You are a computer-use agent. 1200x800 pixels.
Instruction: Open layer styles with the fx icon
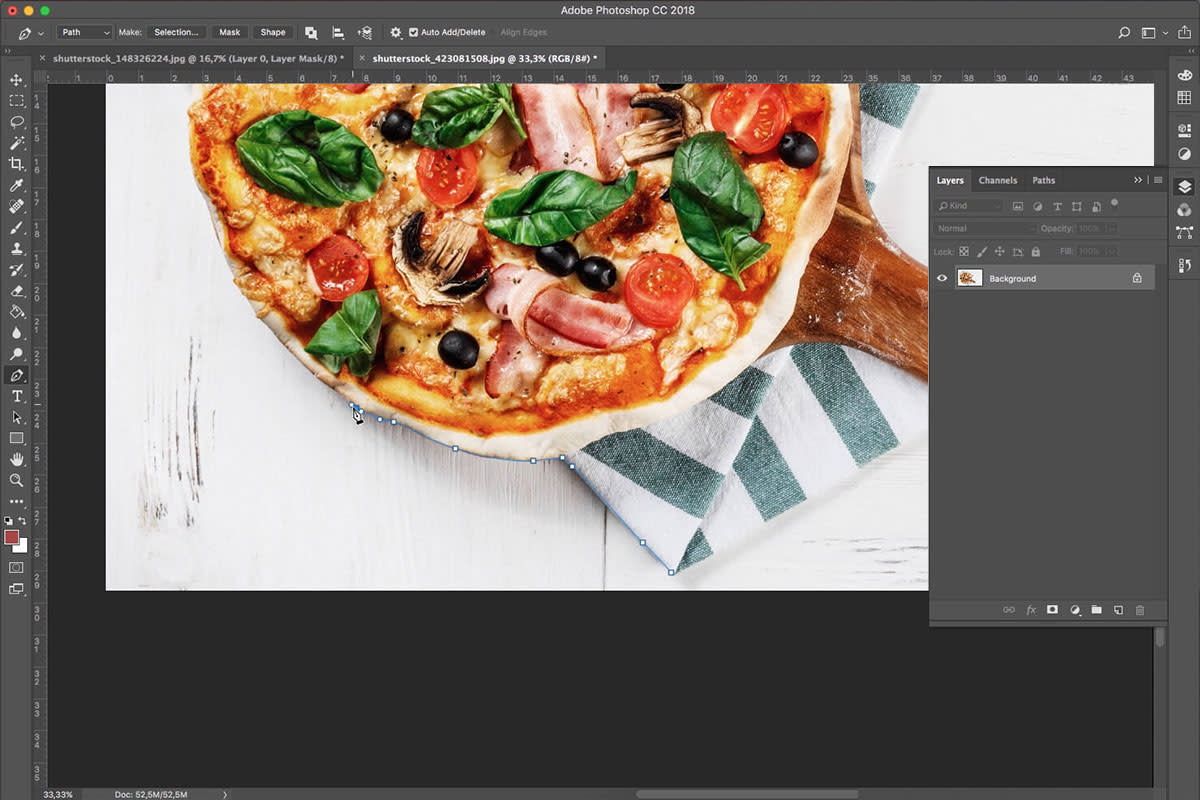pyautogui.click(x=1031, y=610)
